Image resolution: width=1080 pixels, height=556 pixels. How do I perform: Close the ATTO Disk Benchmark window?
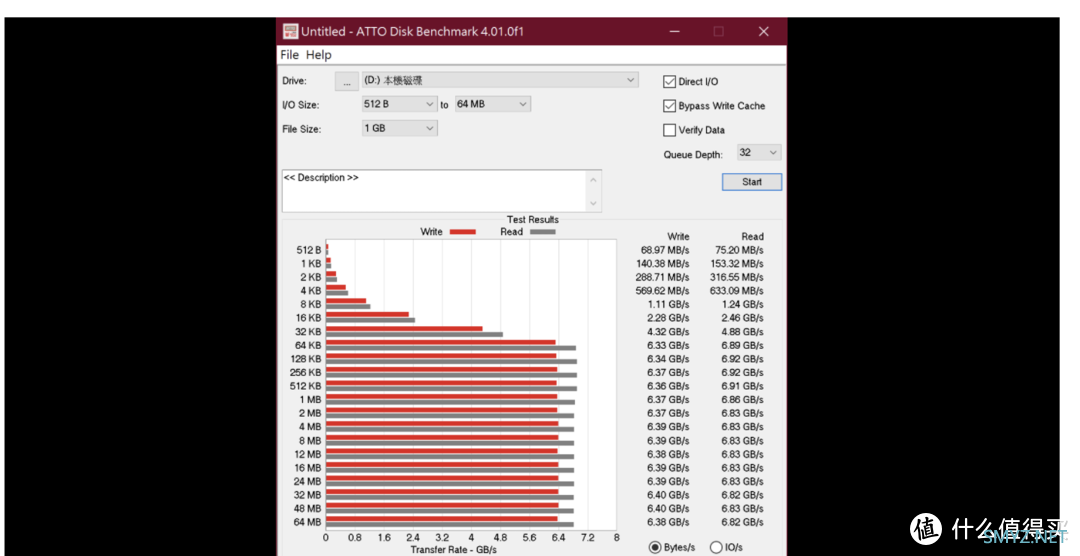point(763,31)
